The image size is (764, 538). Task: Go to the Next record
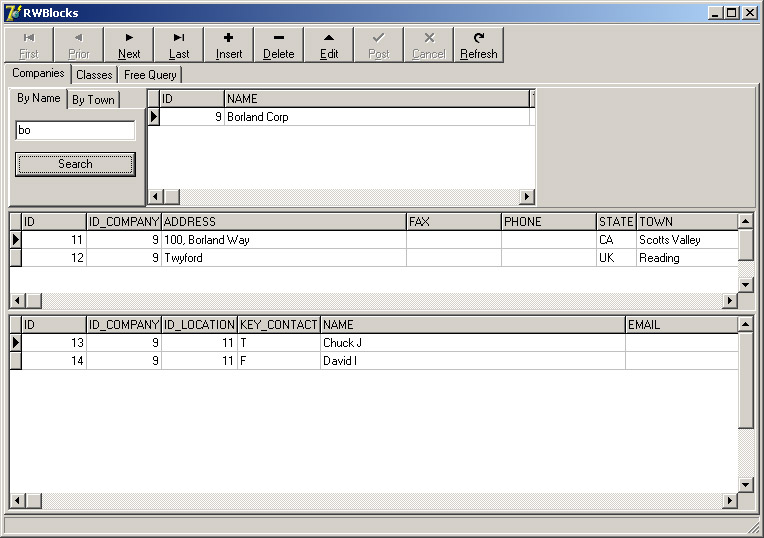[x=129, y=44]
